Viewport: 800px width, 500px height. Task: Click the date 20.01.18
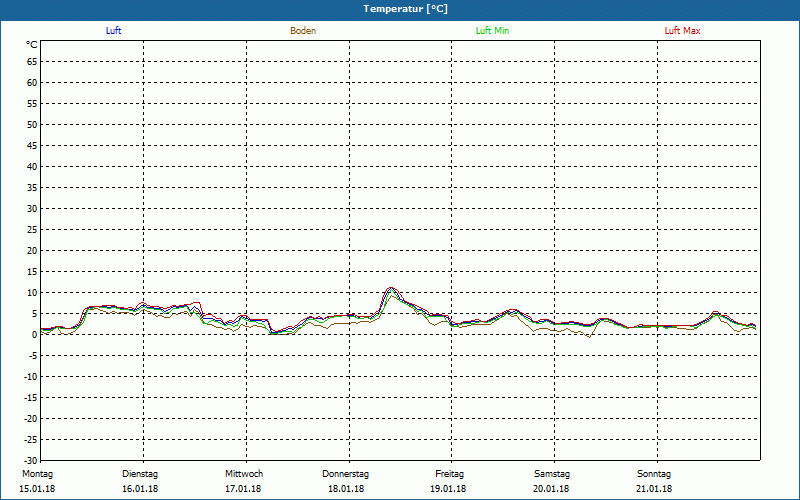[x=551, y=489]
